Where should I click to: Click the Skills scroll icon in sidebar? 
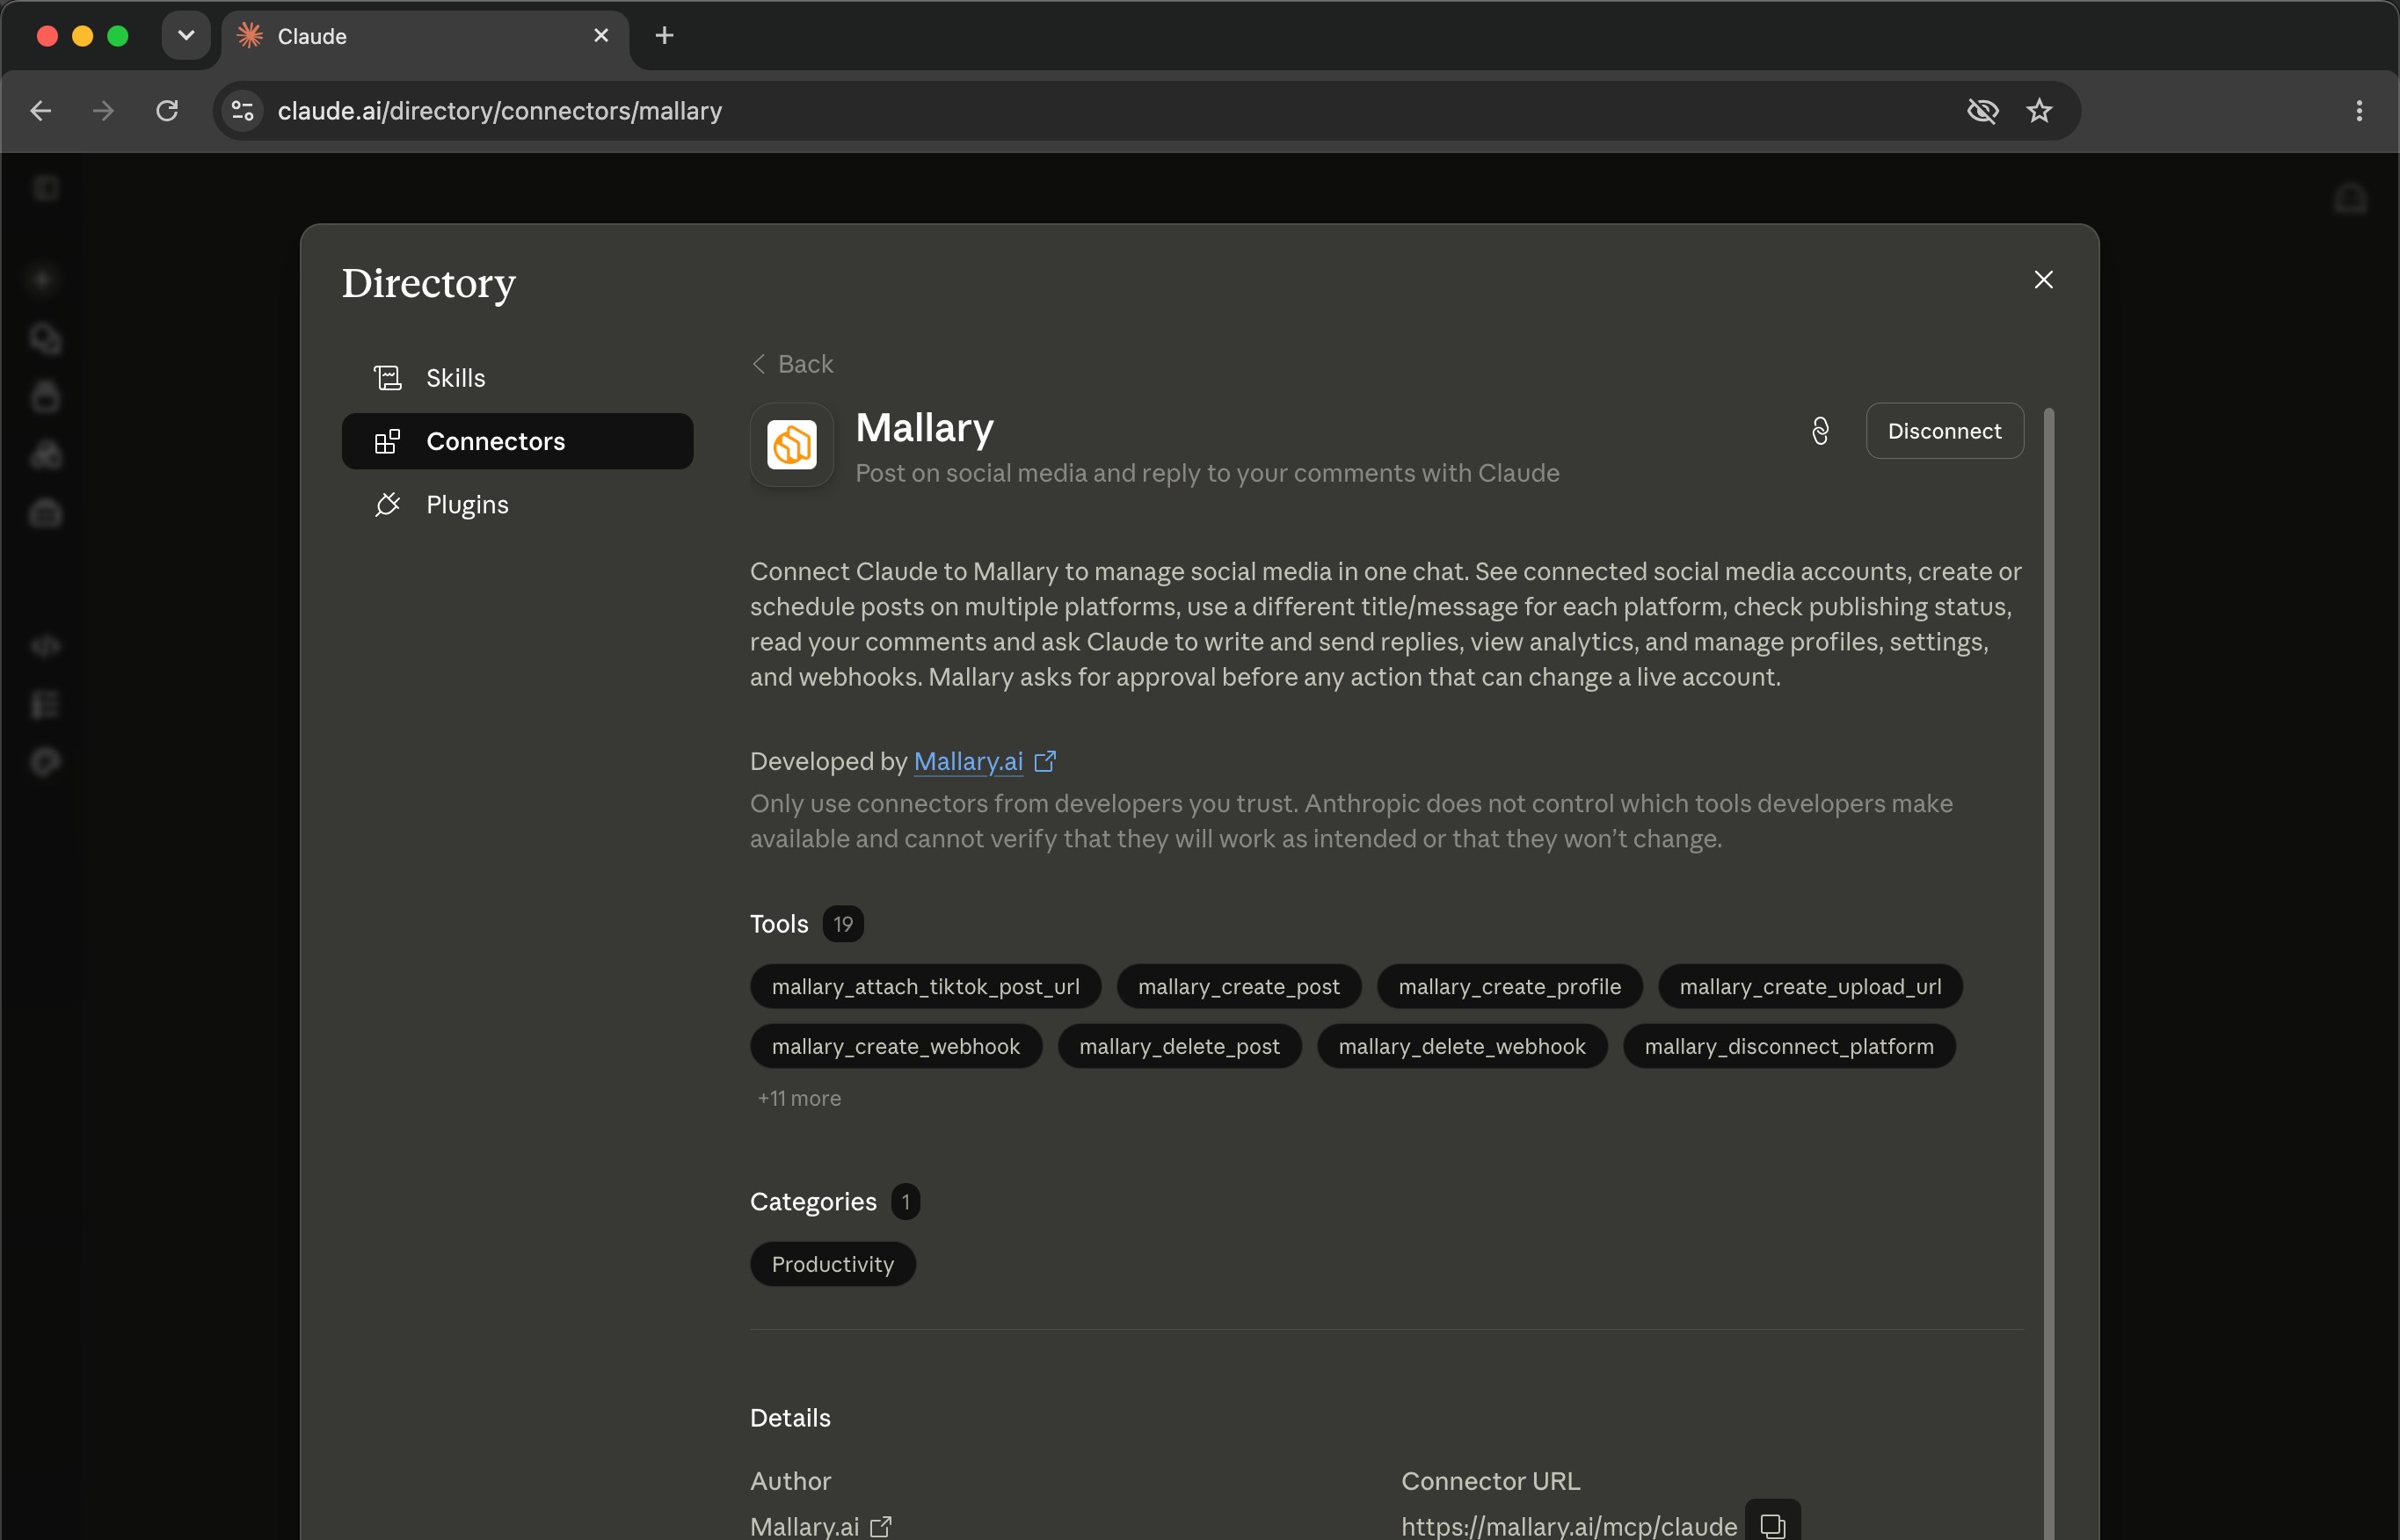point(387,378)
